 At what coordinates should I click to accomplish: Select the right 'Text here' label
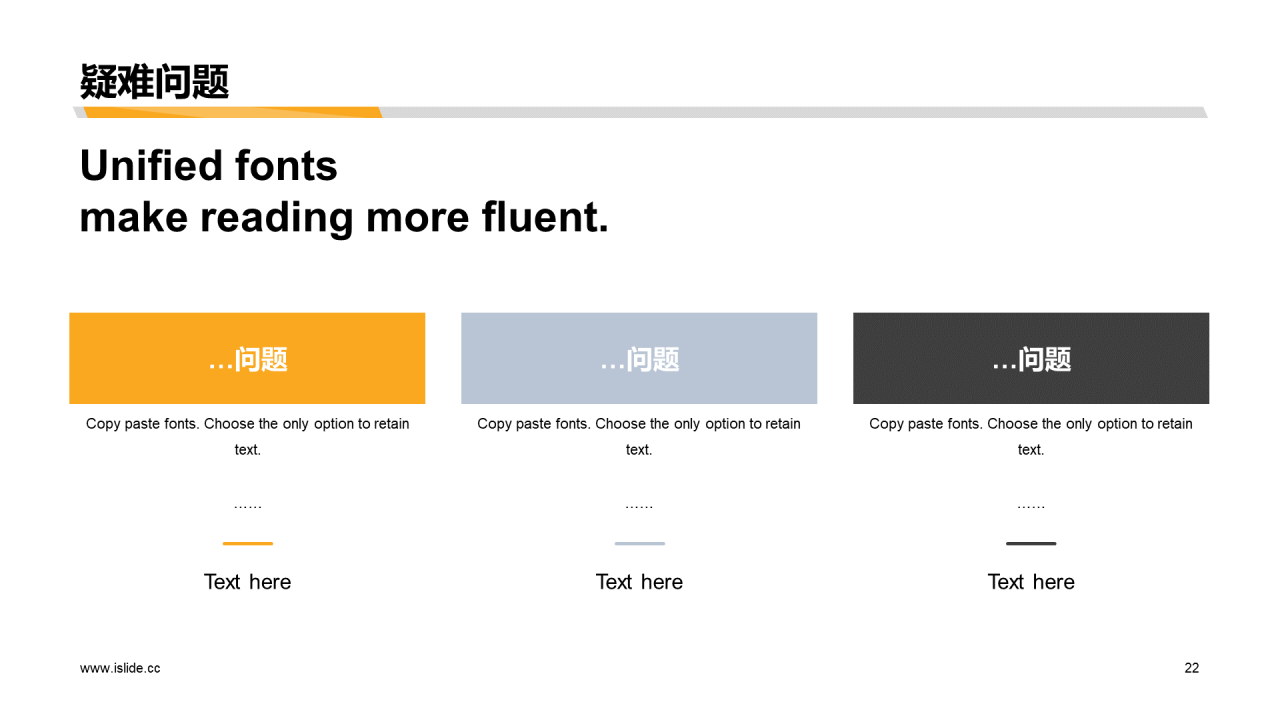point(1031,582)
